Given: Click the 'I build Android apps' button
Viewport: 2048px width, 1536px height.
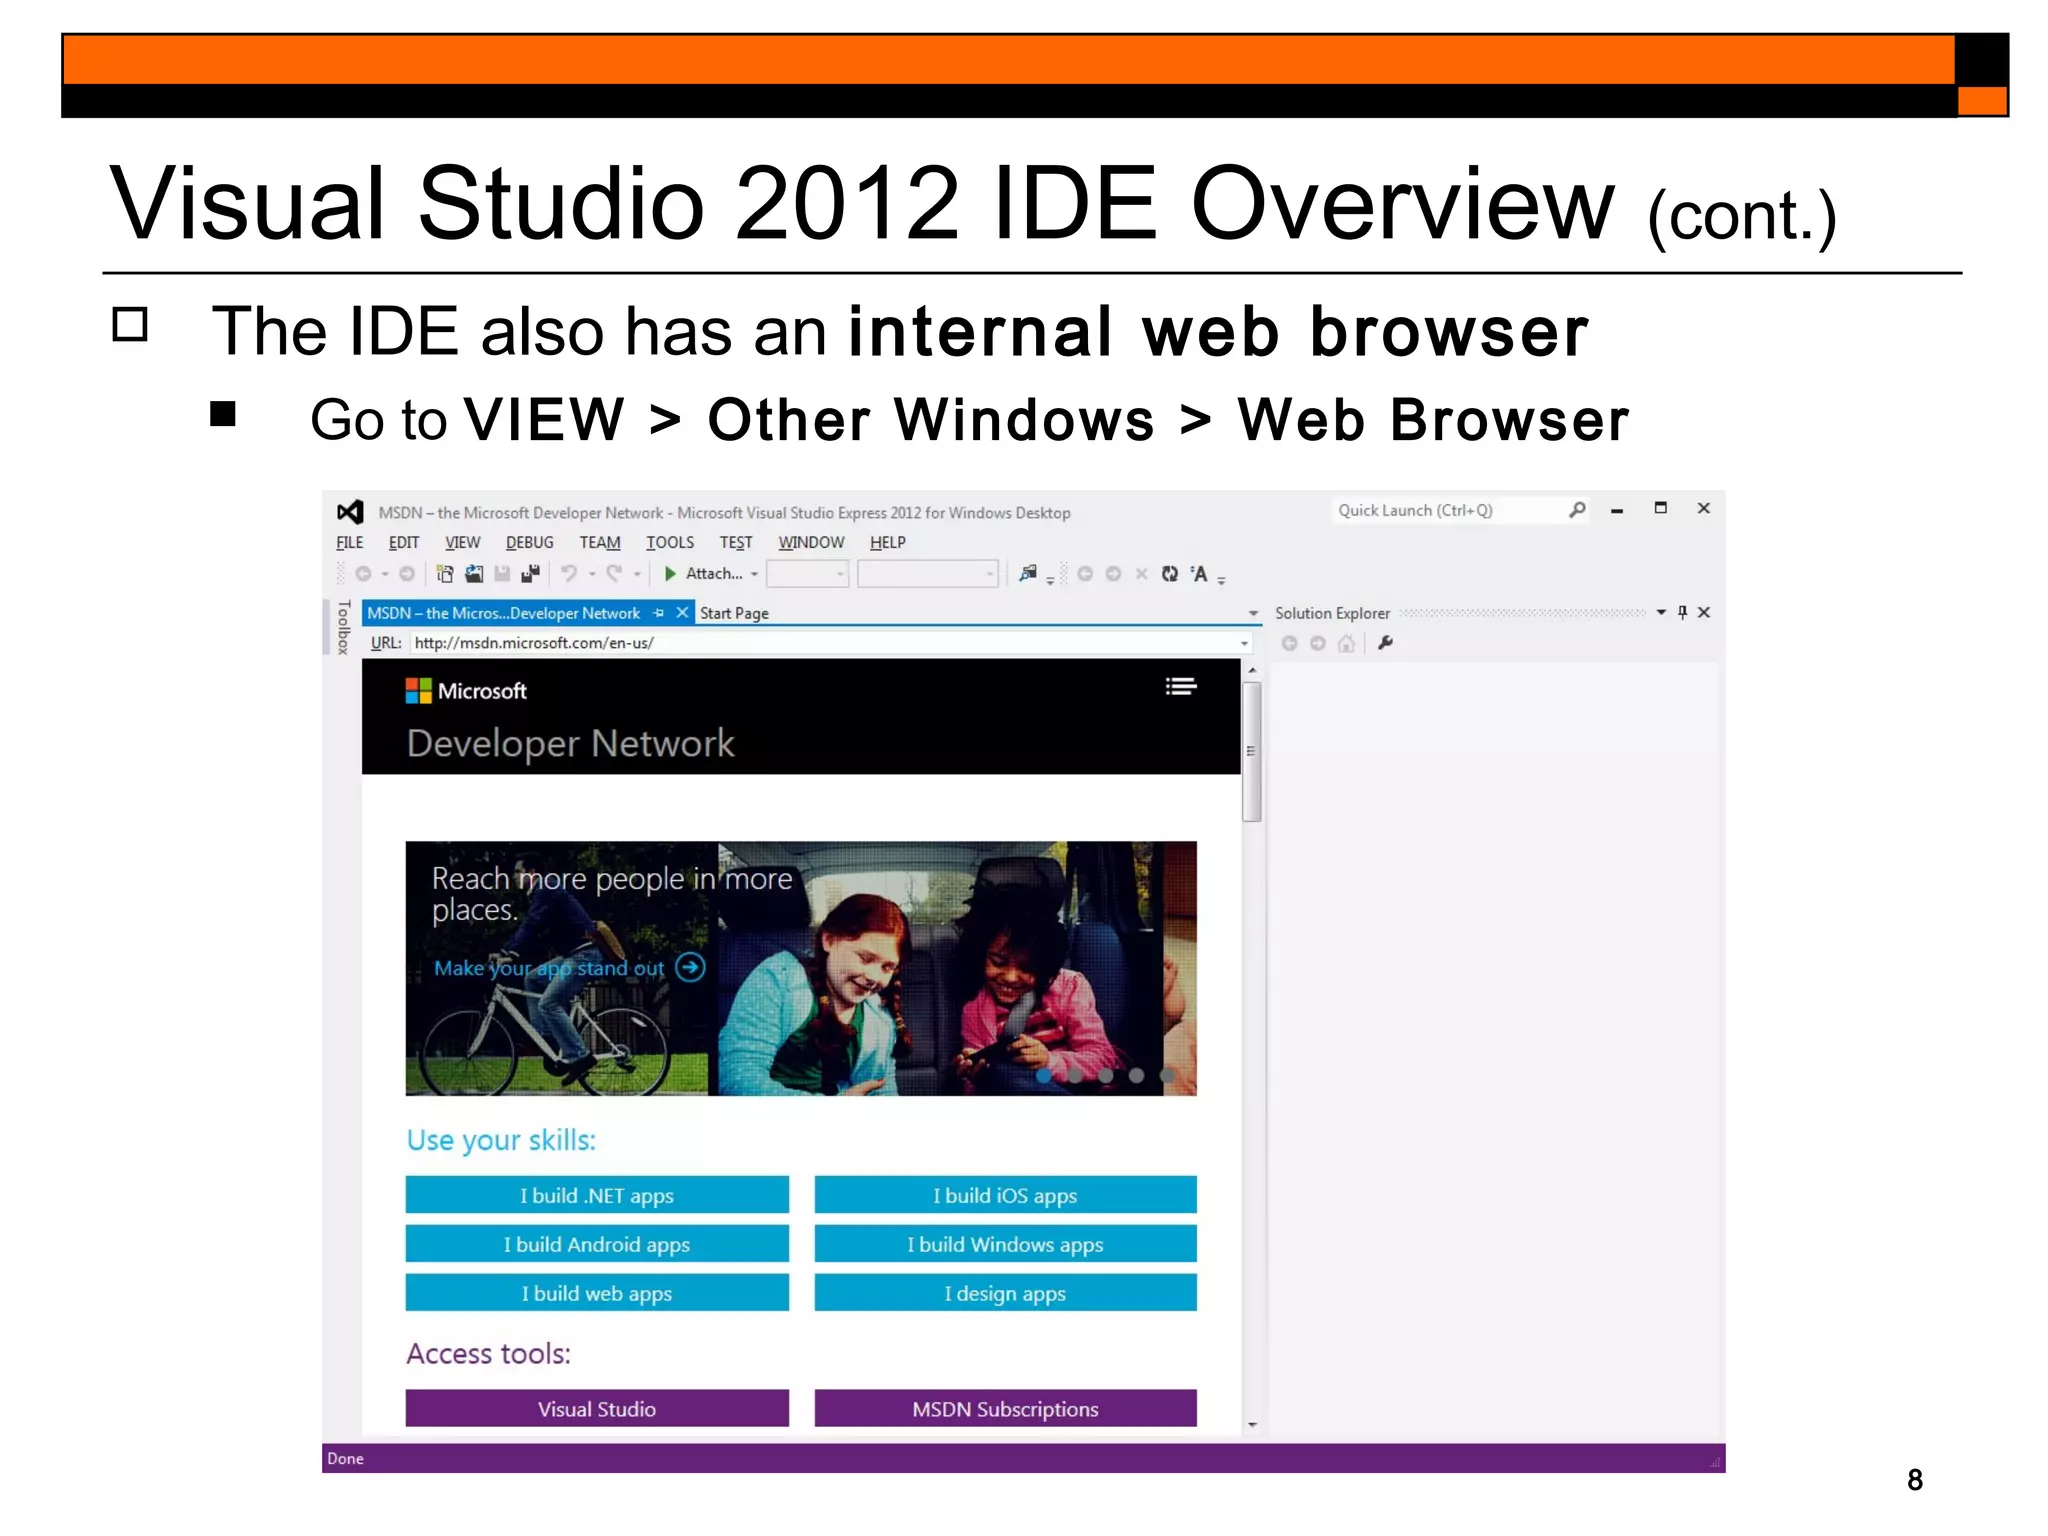Looking at the screenshot, I should tap(597, 1244).
